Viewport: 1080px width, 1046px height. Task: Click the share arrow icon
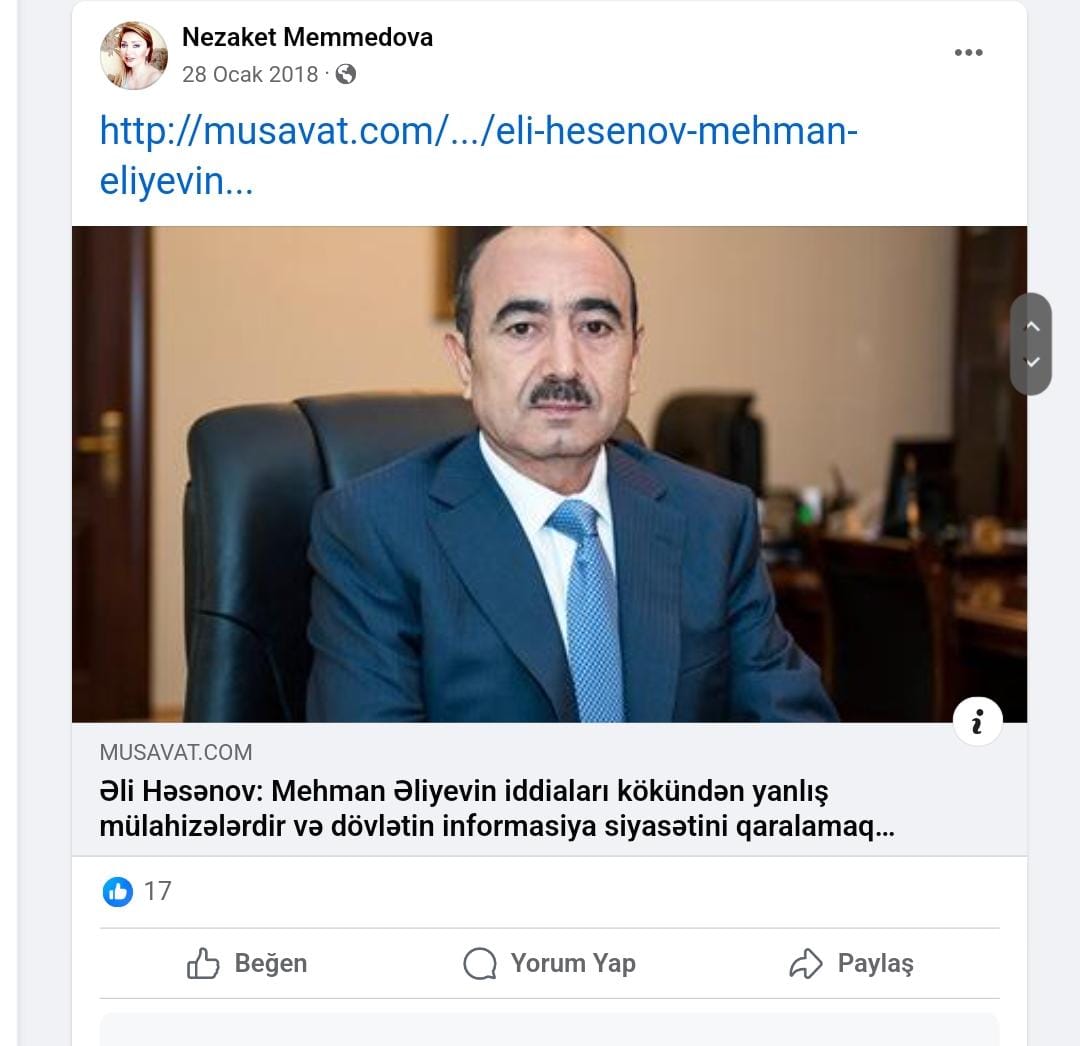[x=806, y=963]
